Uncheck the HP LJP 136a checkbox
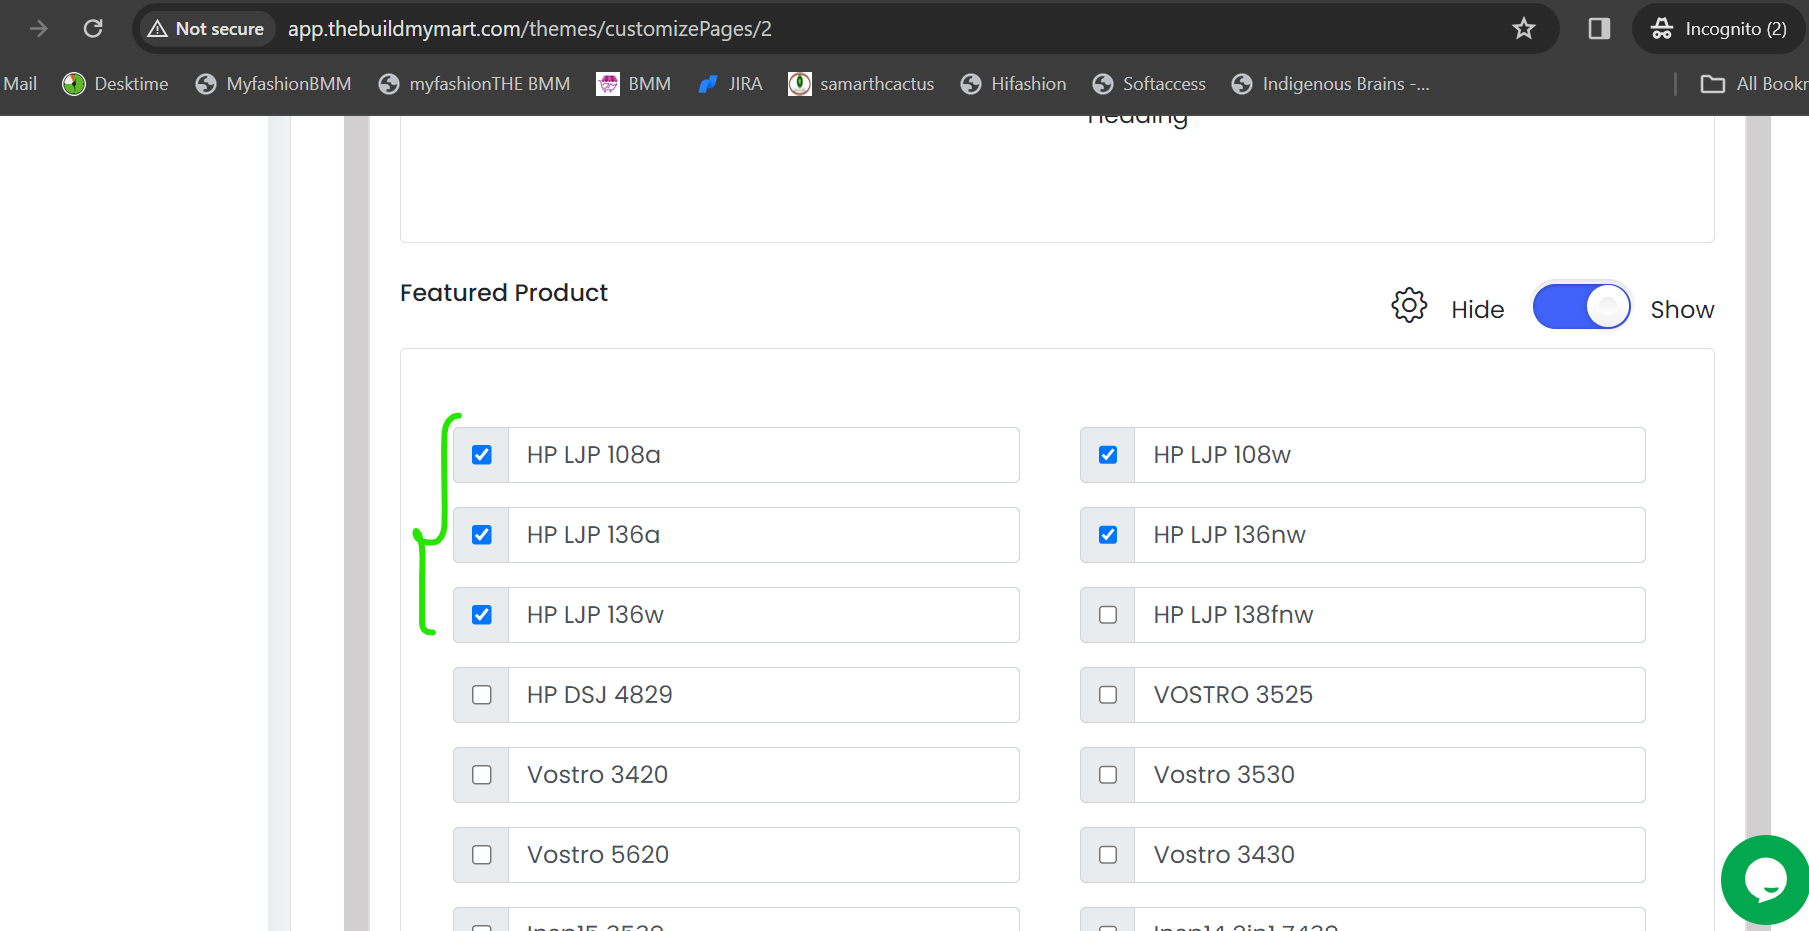Image resolution: width=1809 pixels, height=931 pixels. [482, 535]
